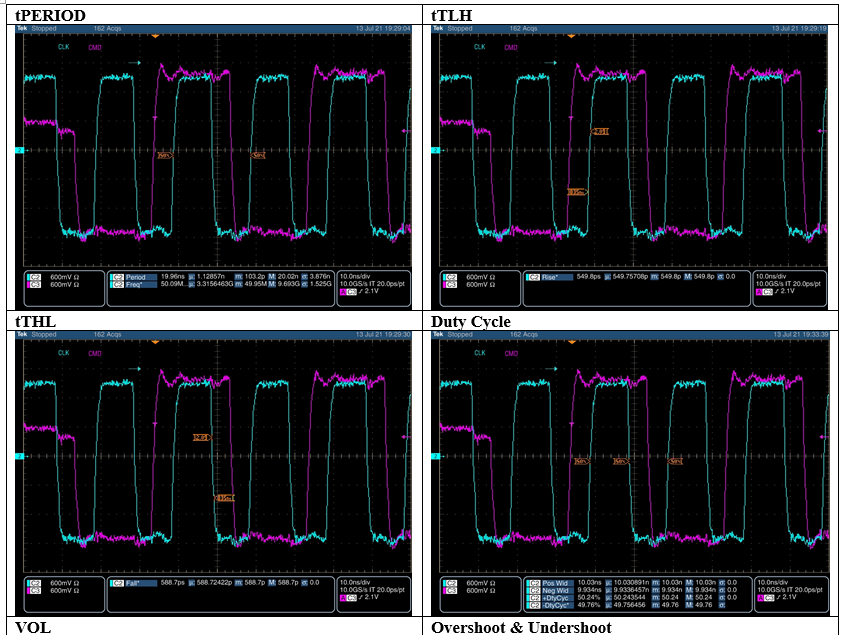Click the 9.934ns negative width value
848x635 pixels.
click(x=589, y=590)
